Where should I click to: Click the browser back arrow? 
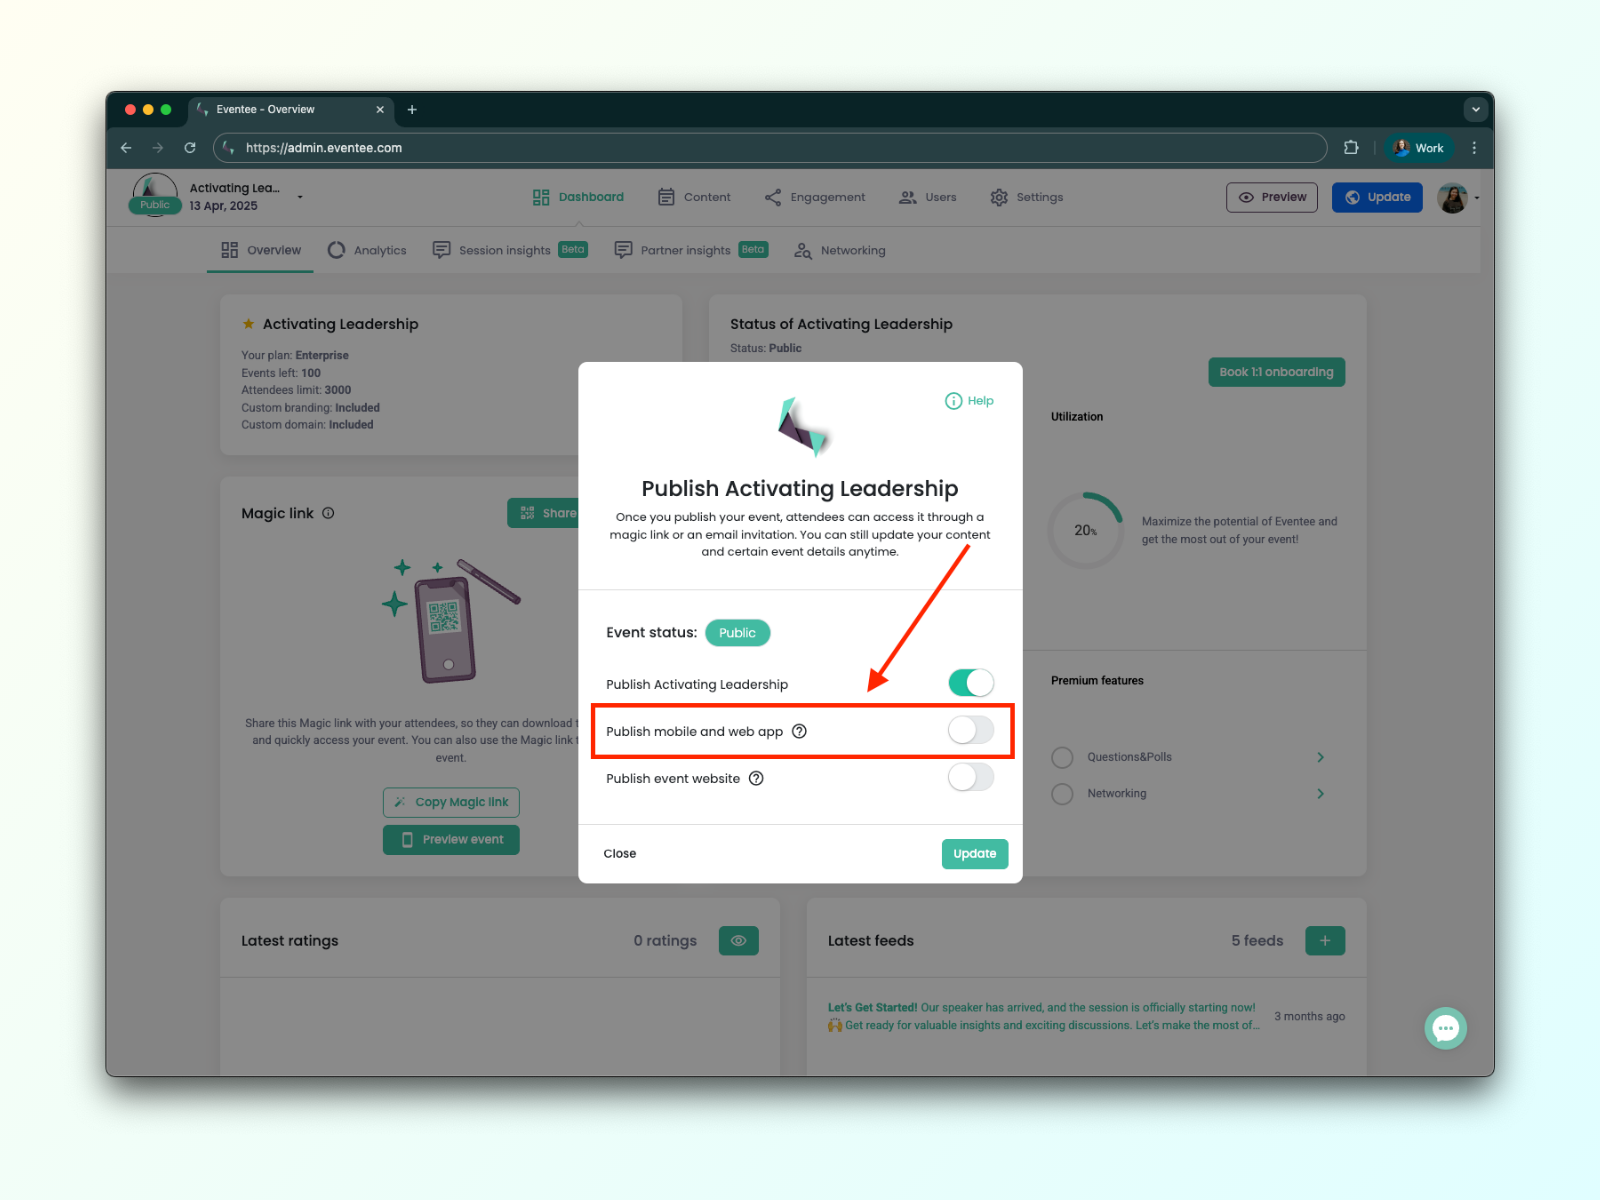126,148
